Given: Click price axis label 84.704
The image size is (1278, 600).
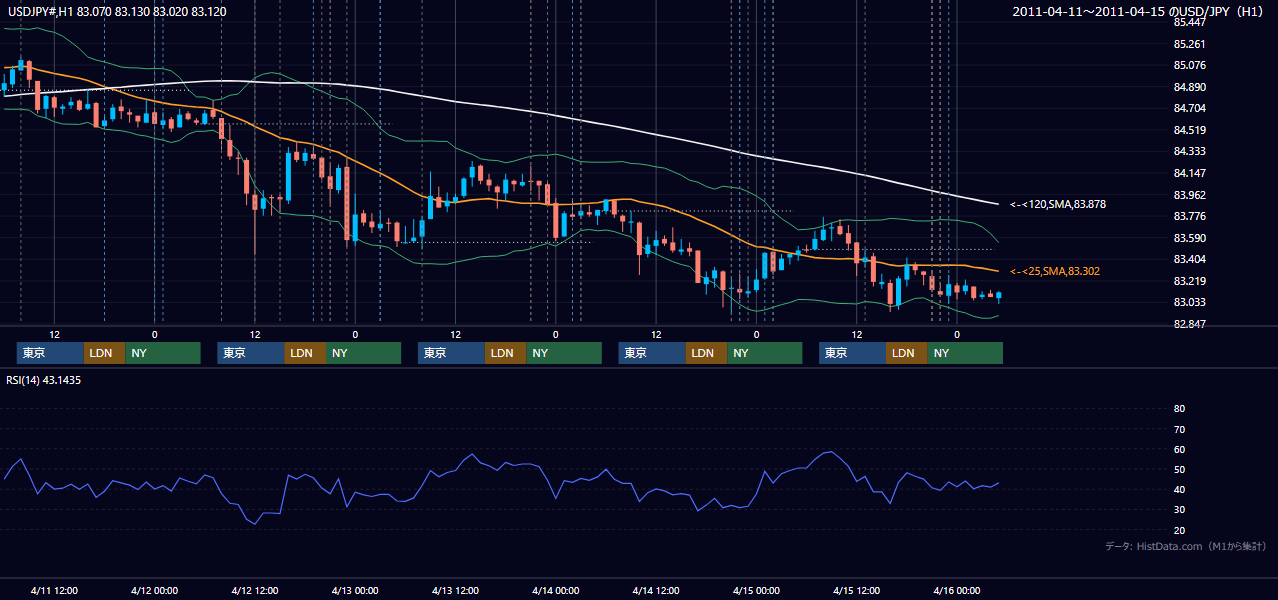Looking at the screenshot, I should [x=1189, y=108].
